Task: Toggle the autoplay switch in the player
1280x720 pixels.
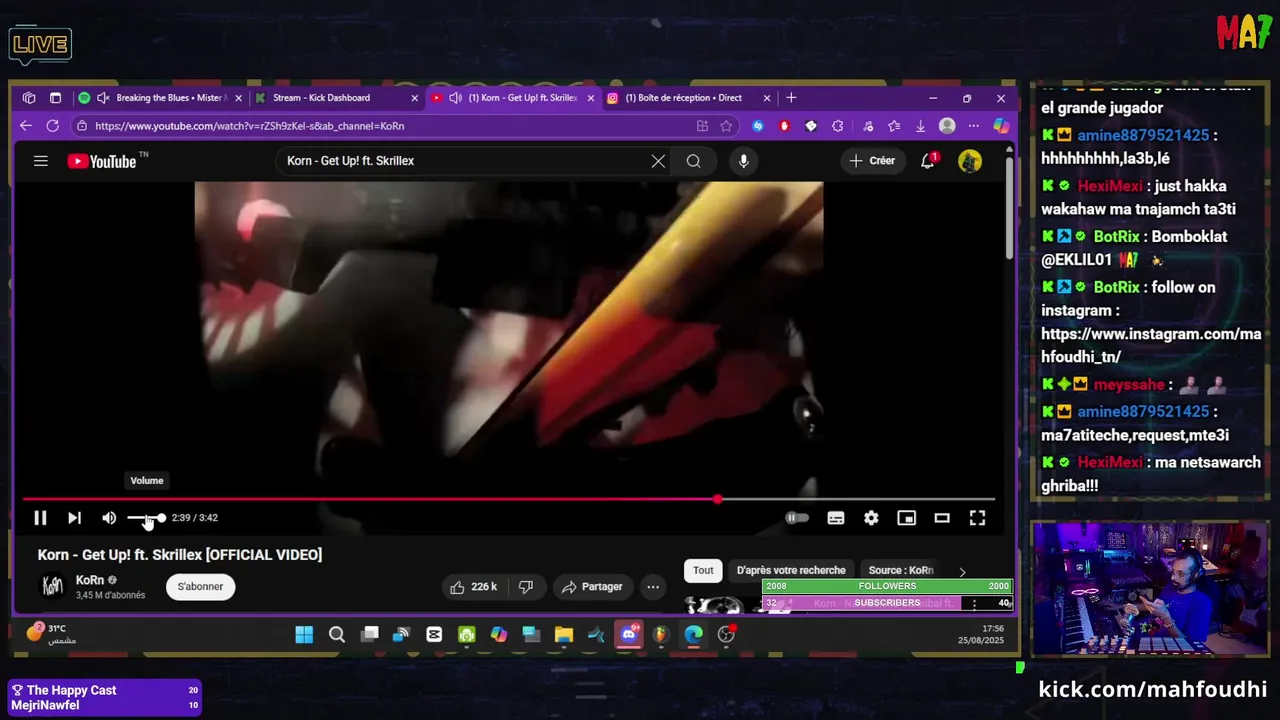Action: [797, 518]
